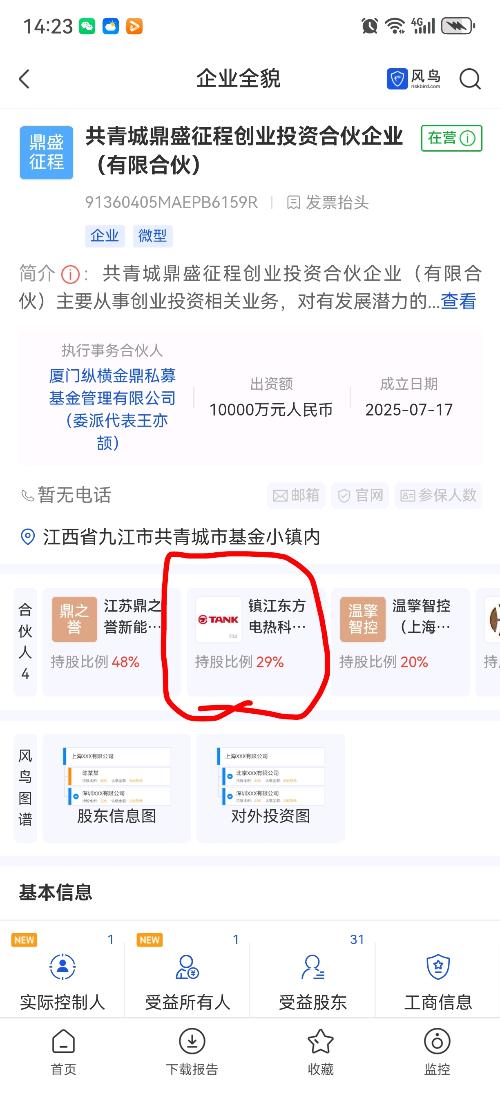Image resolution: width=500 pixels, height=1103 pixels.
Task: Open the 实际控制人 icon
Action: click(x=63, y=967)
